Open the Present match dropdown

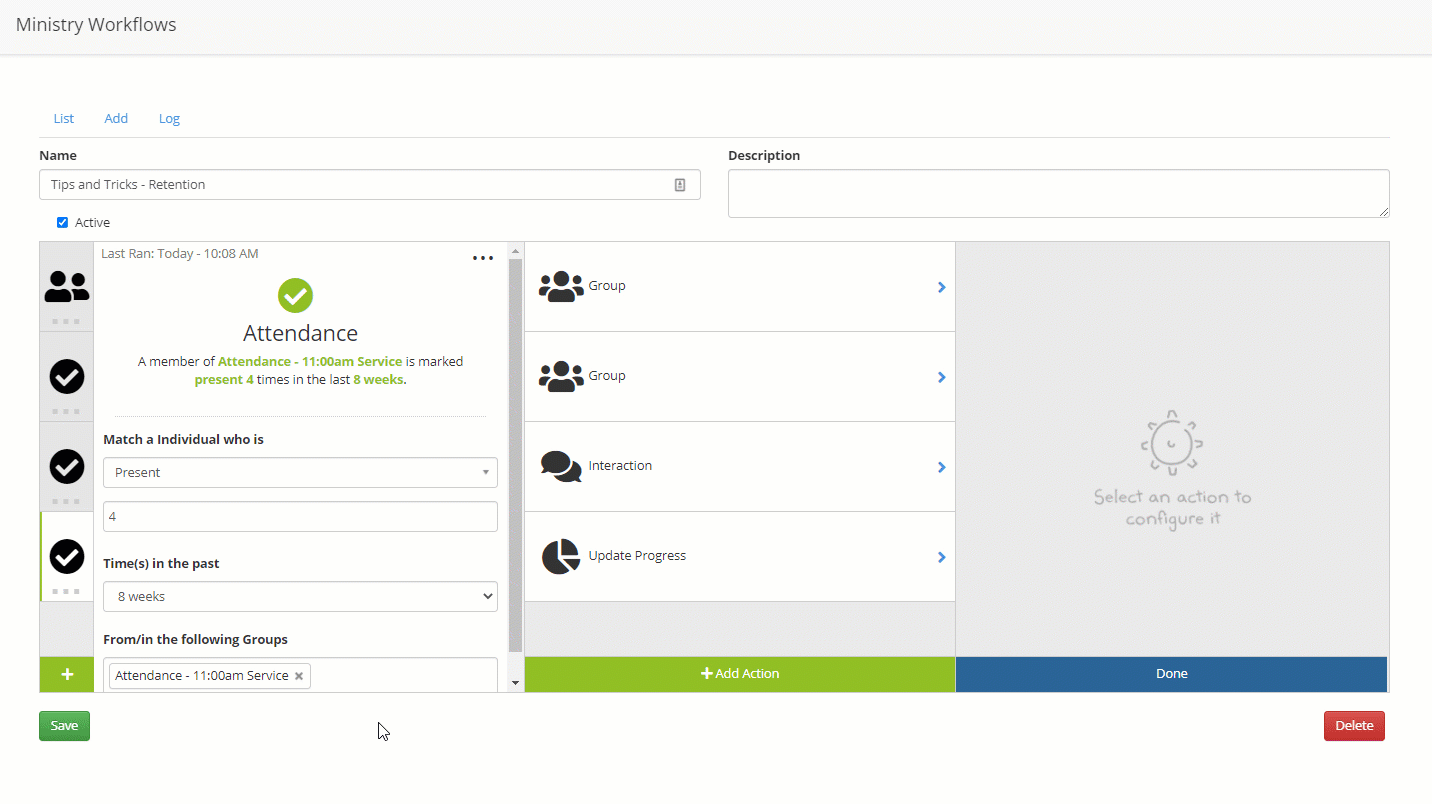(x=300, y=473)
